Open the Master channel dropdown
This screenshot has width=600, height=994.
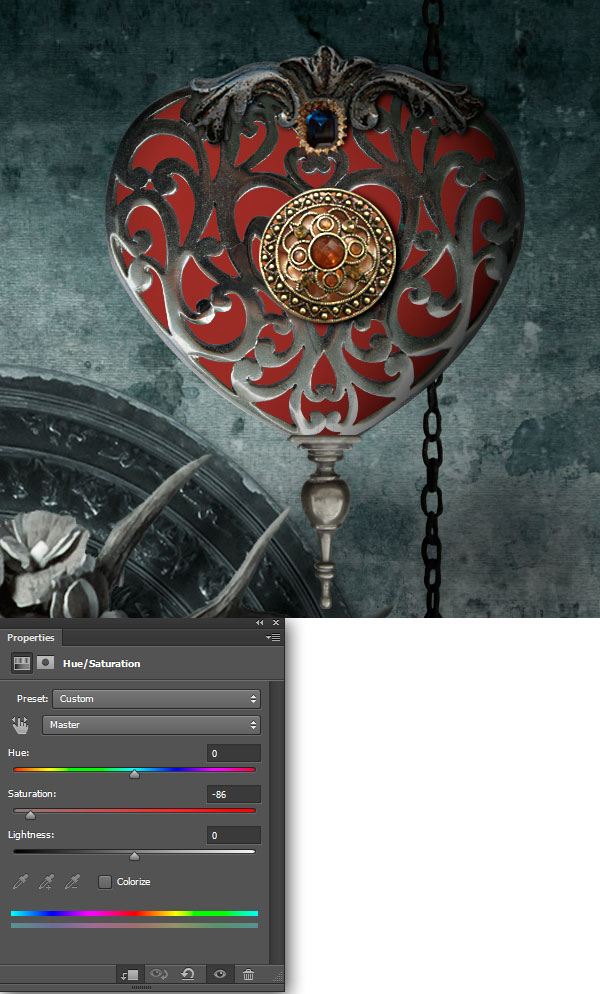151,725
